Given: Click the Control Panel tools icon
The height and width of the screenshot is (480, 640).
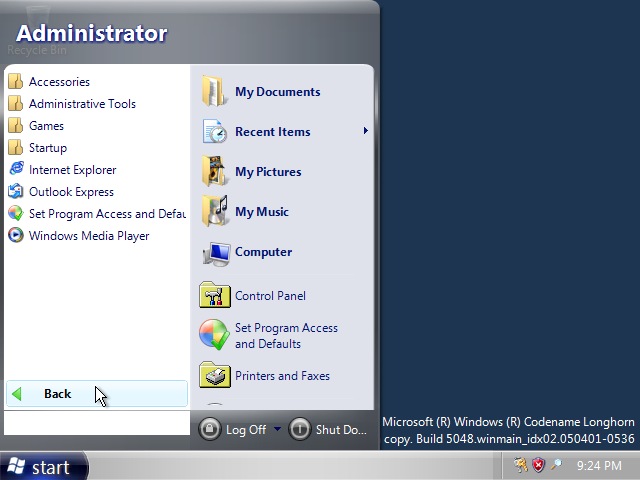Looking at the screenshot, I should coord(215,295).
